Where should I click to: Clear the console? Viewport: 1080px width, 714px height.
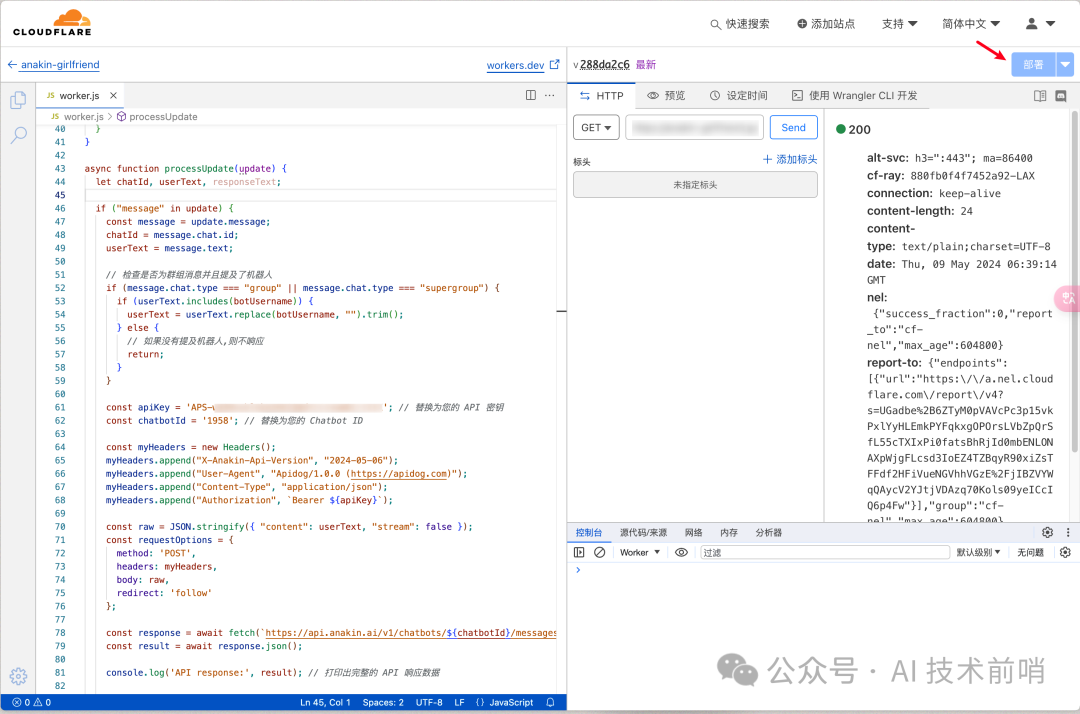click(600, 552)
